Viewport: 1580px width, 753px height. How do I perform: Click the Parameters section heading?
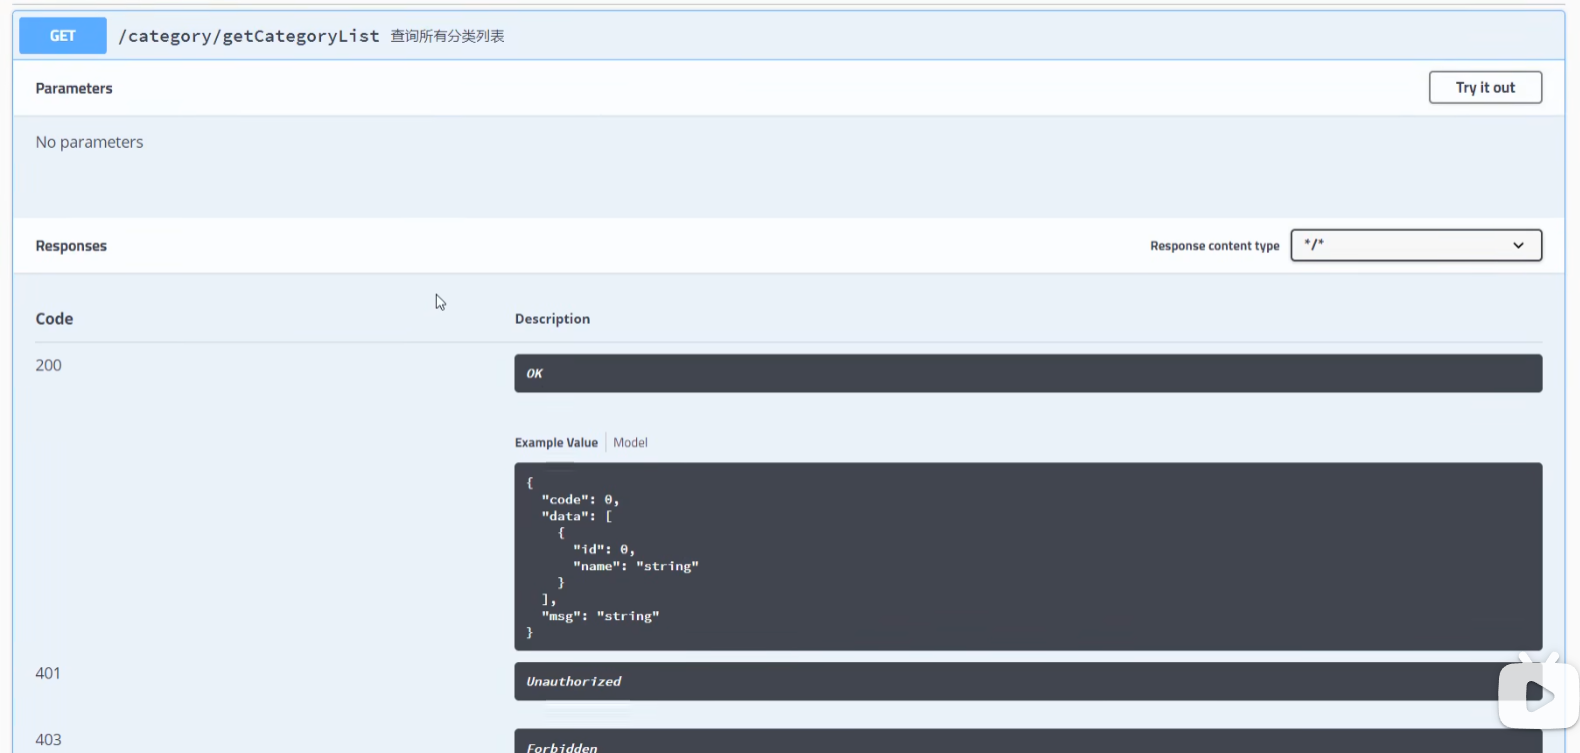[74, 88]
